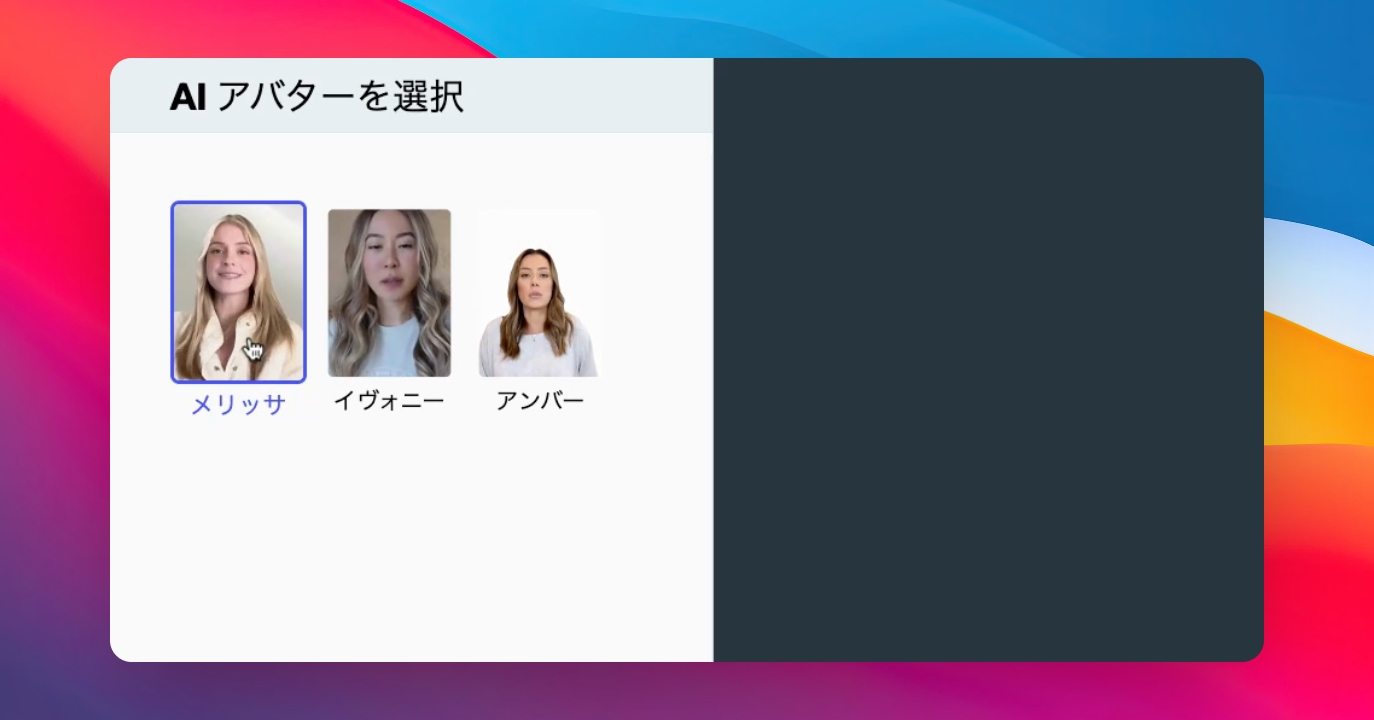
Task: Click the highlighted メリッサ avatar under the cursor
Action: click(238, 292)
